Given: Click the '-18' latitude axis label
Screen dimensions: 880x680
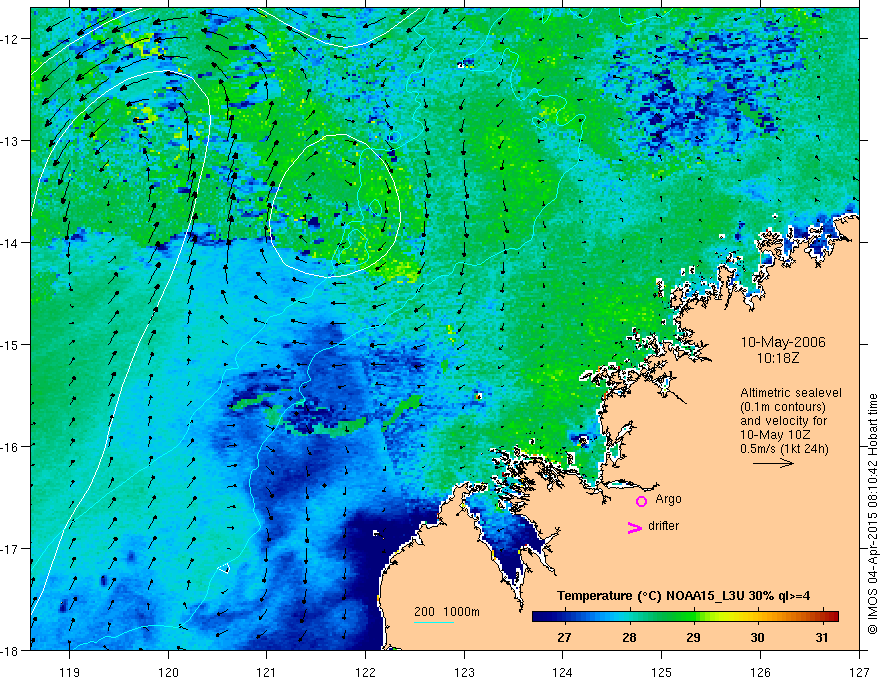Looking at the screenshot, I should [10, 650].
